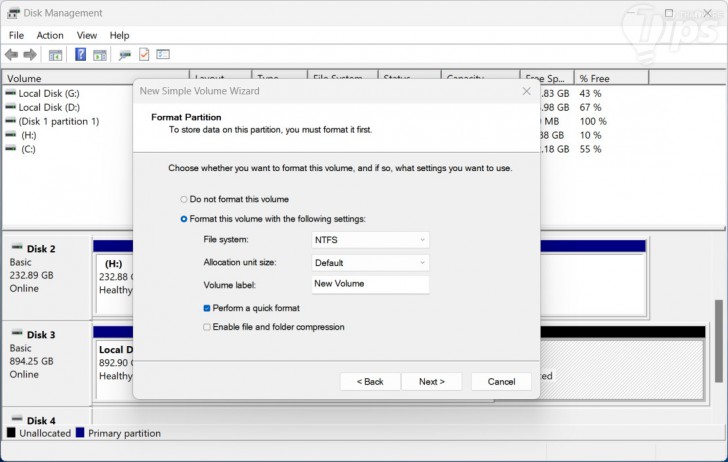This screenshot has width=728, height=462.
Task: Click the Back arrow toolbar icon
Action: pos(12,55)
